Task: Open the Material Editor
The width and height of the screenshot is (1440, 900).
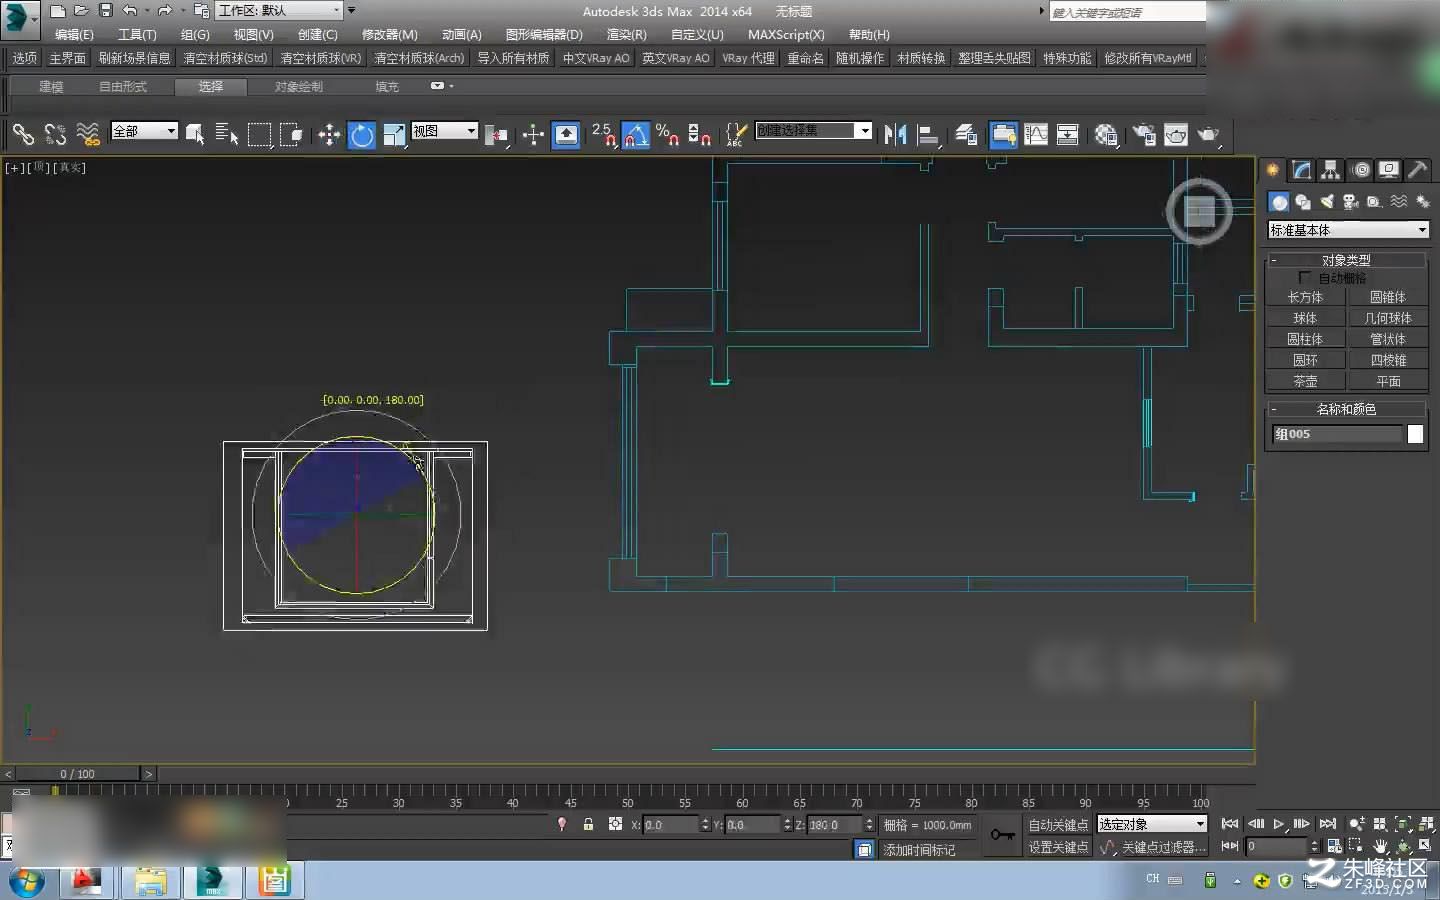Action: pos(1106,134)
